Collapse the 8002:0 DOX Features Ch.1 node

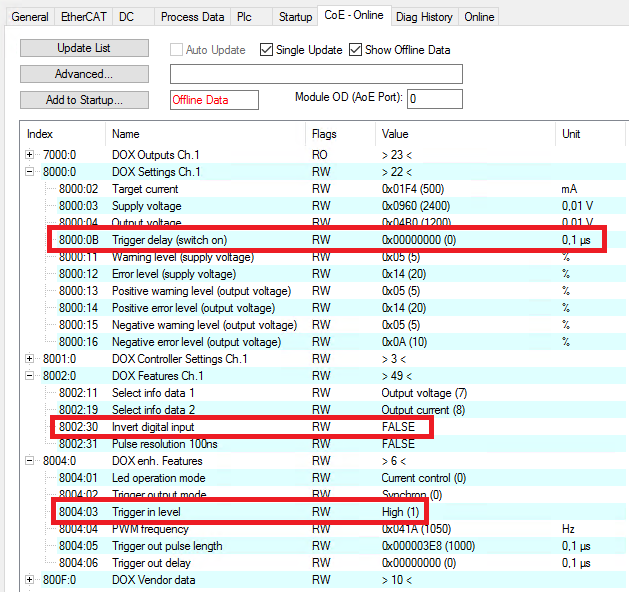tap(29, 376)
